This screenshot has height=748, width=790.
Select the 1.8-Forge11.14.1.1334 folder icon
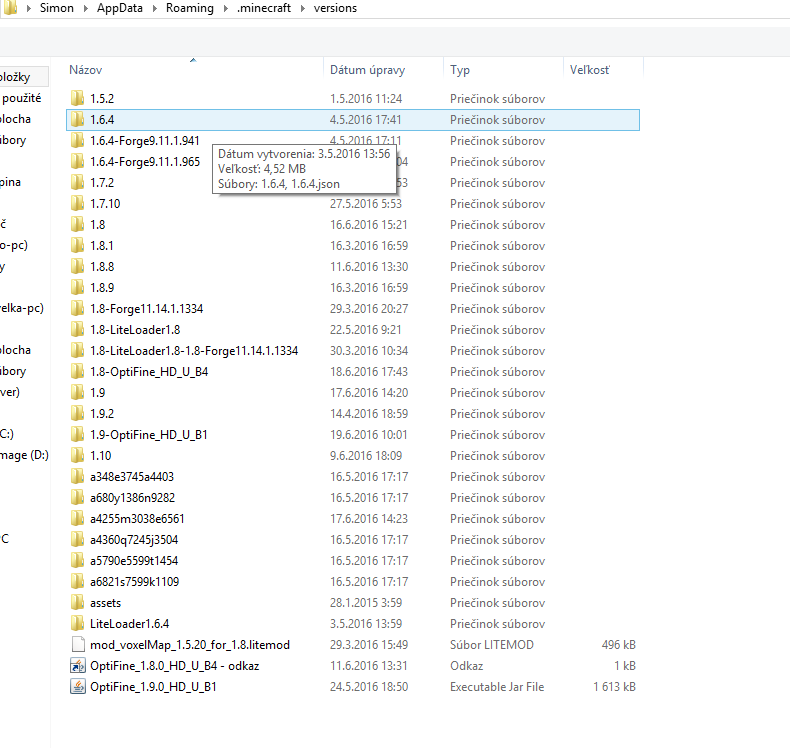coord(78,309)
